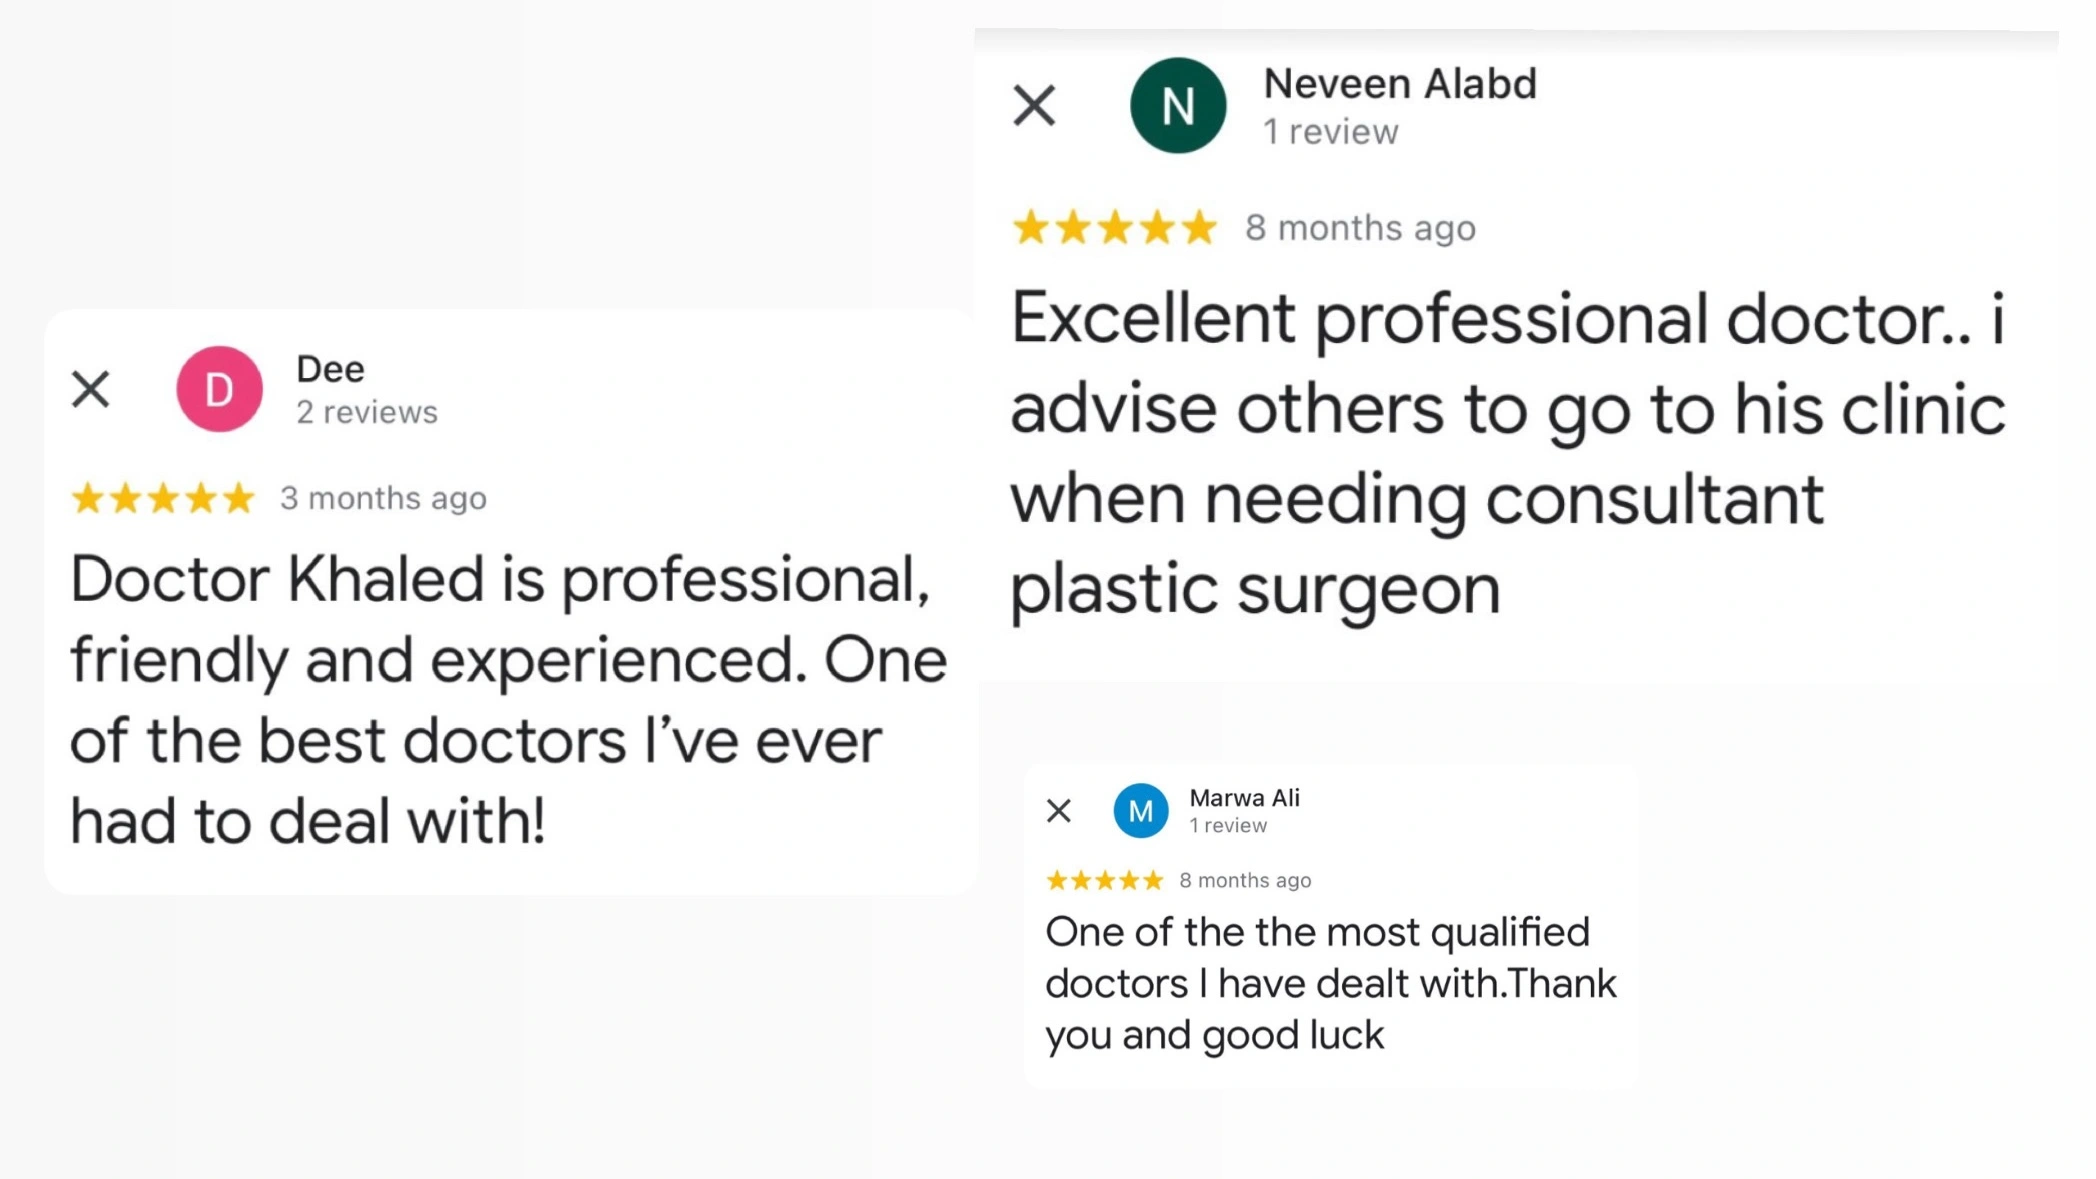Click "8 months ago" on Marwa's review
Screen dimensions: 2096x1179
coord(1245,880)
